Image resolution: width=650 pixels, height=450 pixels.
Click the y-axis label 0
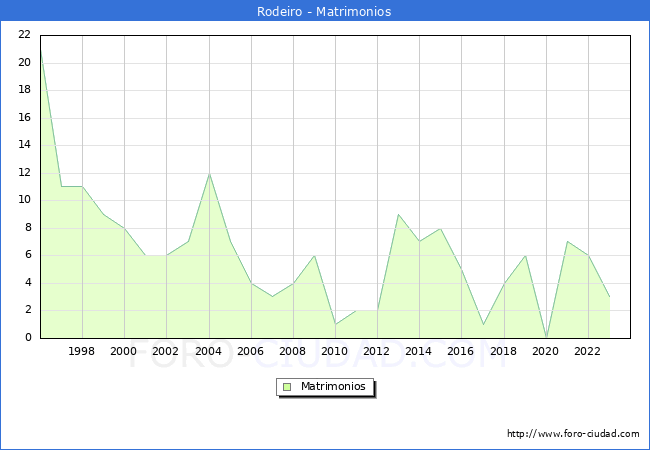pos(28,338)
